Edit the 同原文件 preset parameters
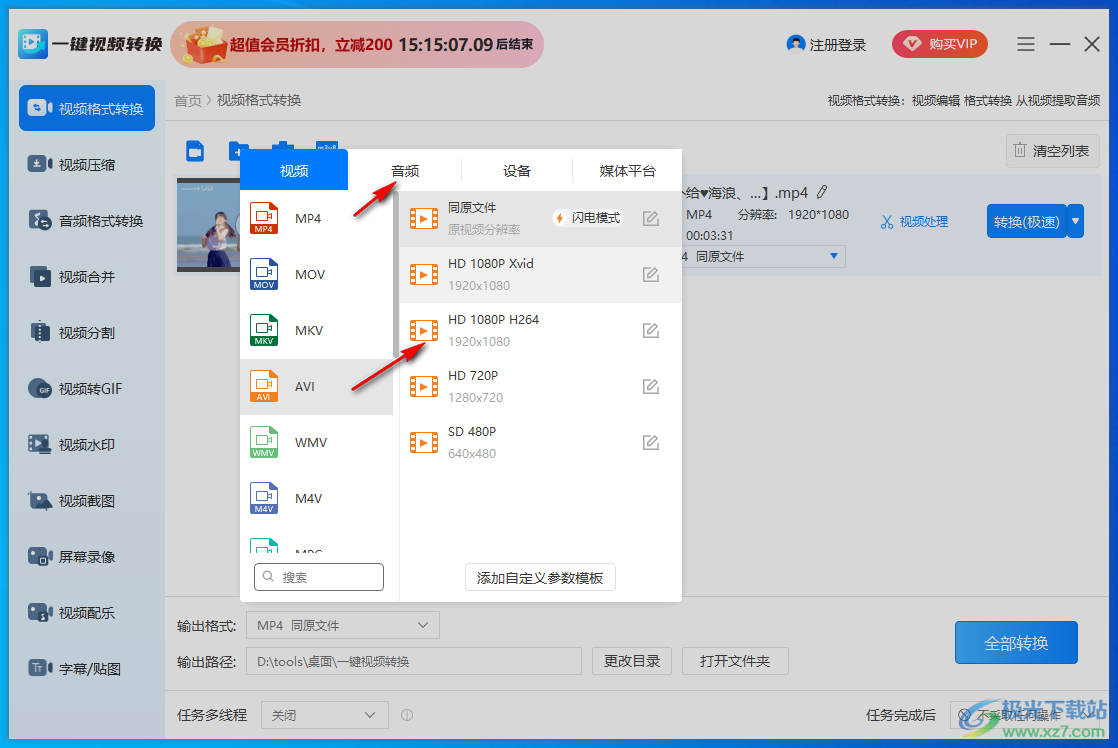 (x=650, y=218)
